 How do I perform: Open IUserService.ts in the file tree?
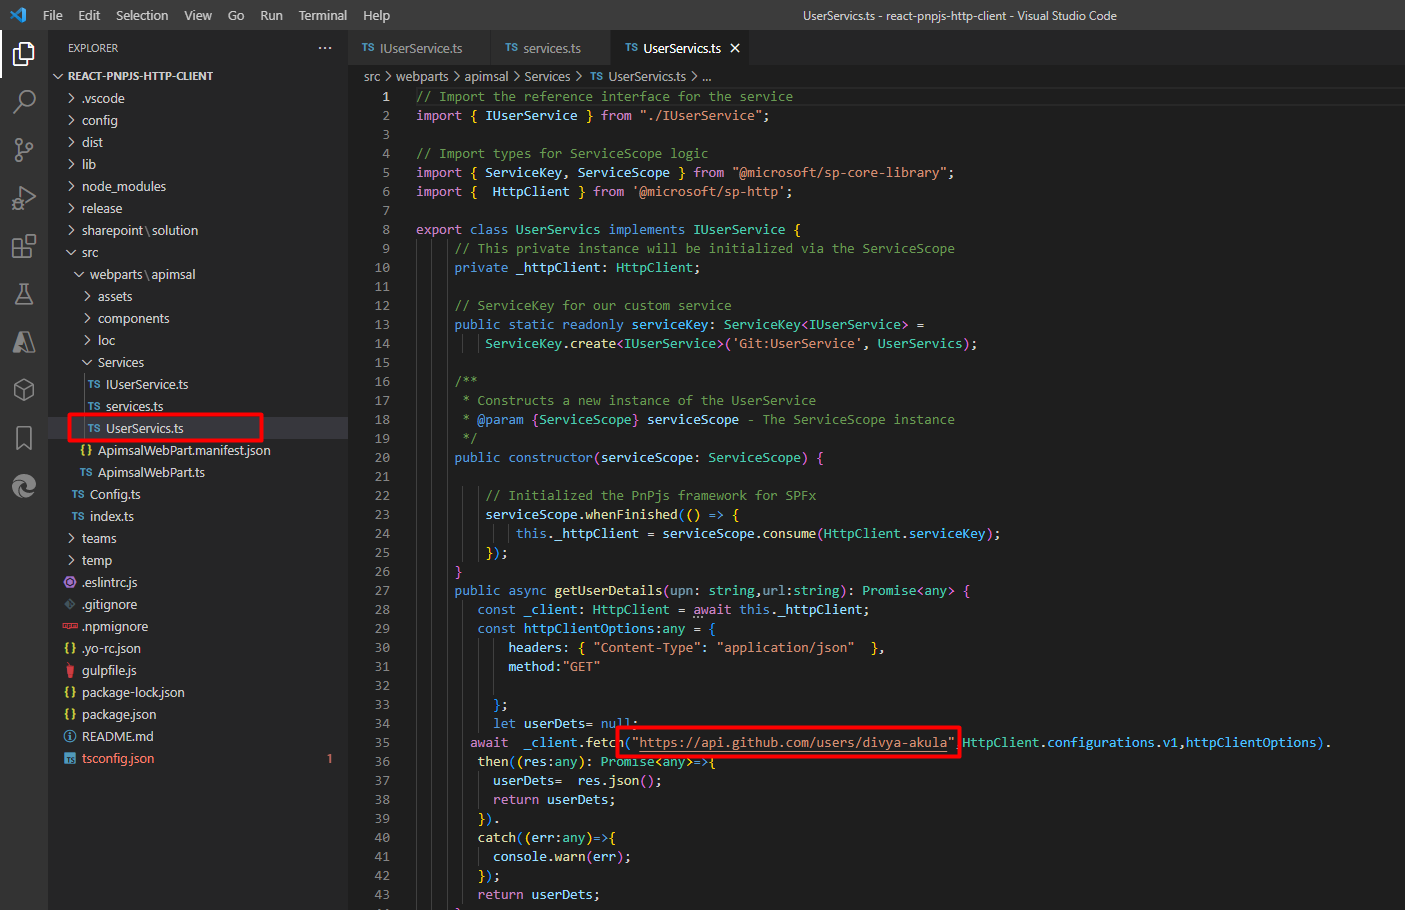pos(198,384)
